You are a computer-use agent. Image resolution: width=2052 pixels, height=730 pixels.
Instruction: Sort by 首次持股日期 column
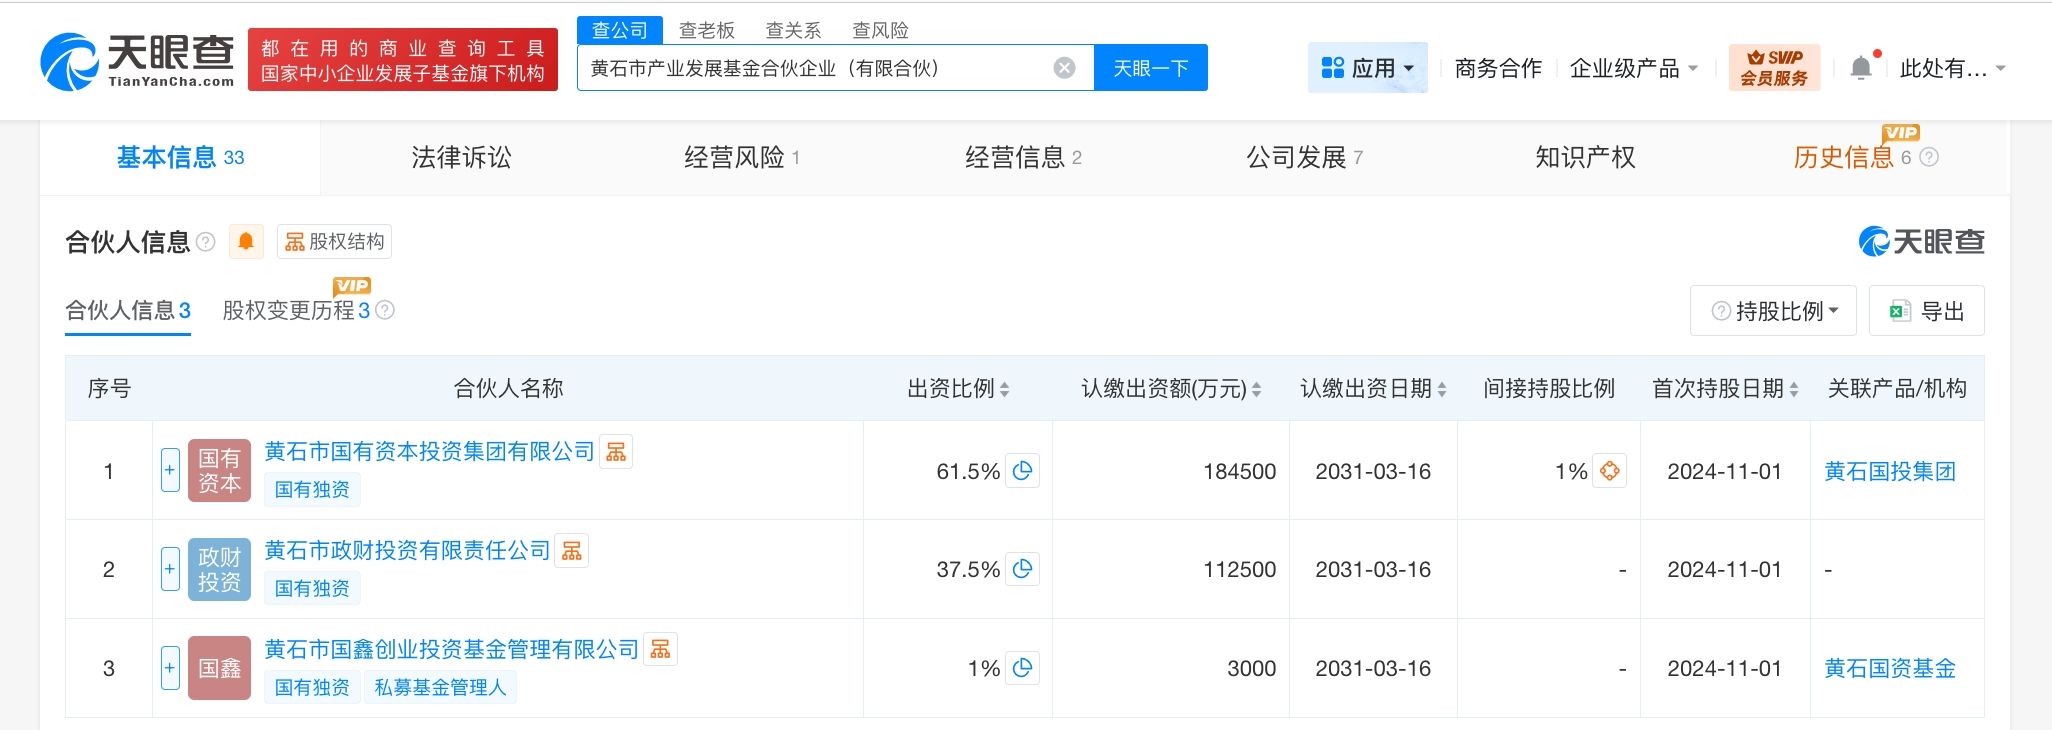point(1794,390)
